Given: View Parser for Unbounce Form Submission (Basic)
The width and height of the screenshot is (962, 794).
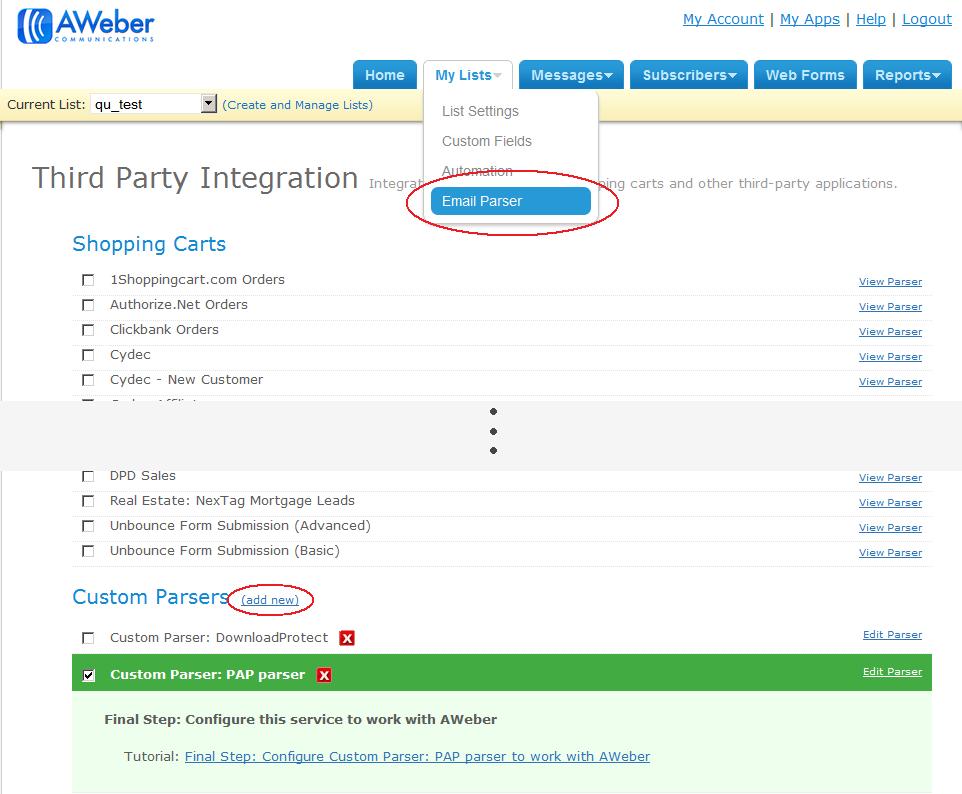Looking at the screenshot, I should (890, 553).
